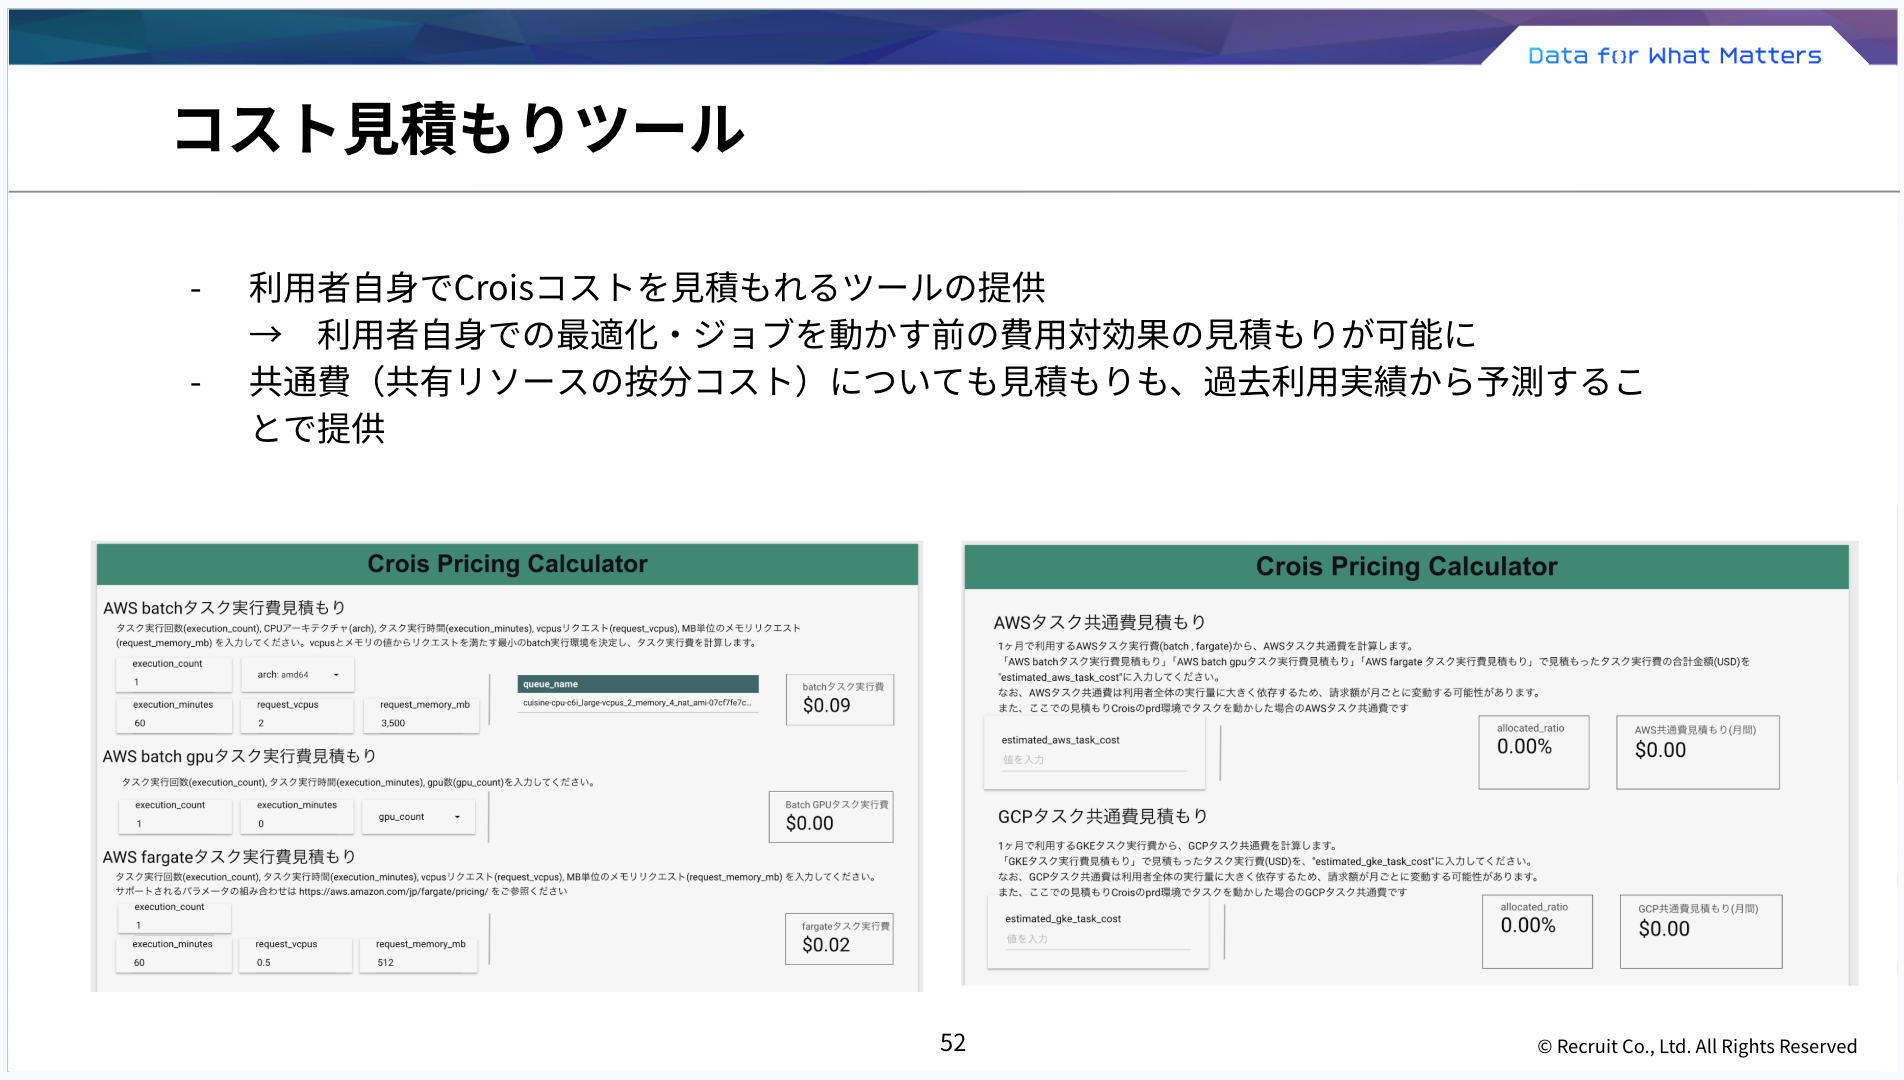
Task: Select the cuisine-cpu-c6i queue entry
Action: [x=637, y=703]
